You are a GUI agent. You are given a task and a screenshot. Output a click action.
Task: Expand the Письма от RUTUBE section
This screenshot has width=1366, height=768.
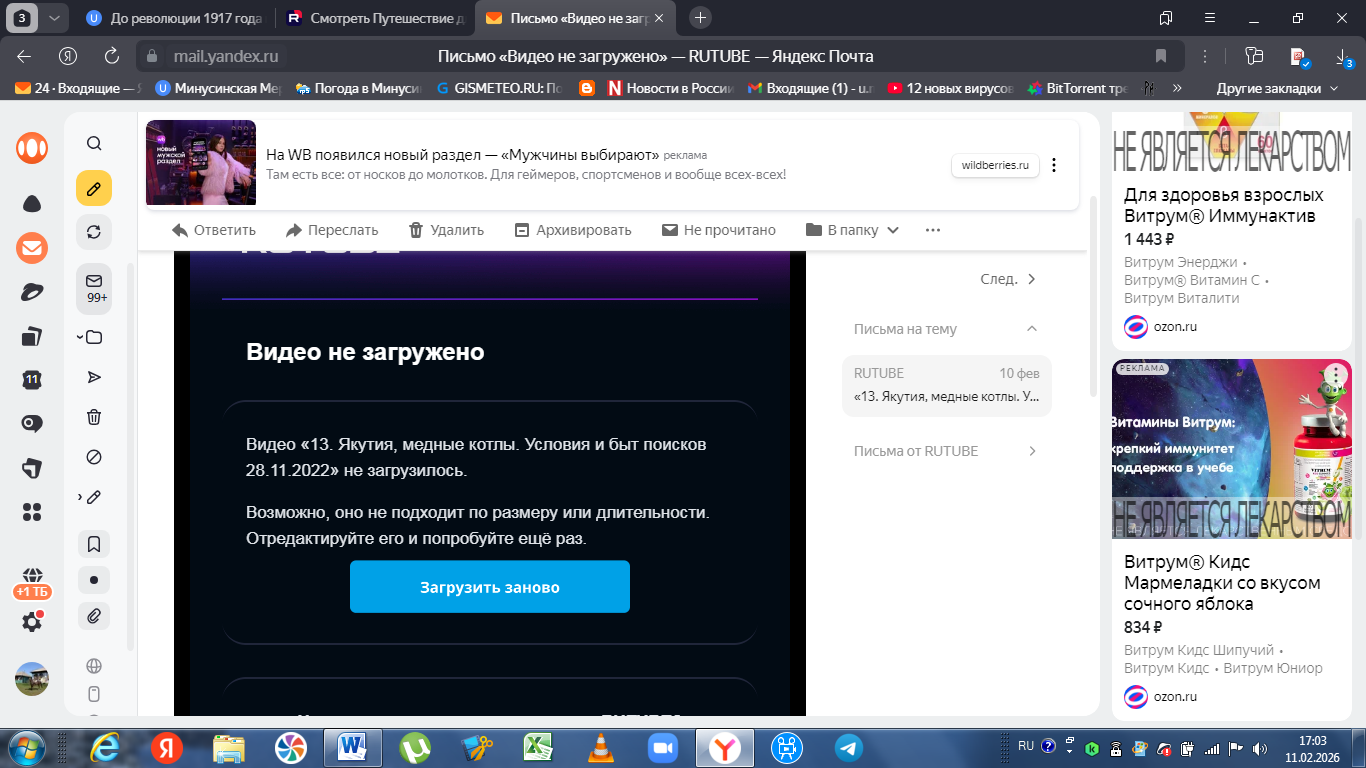point(1032,451)
